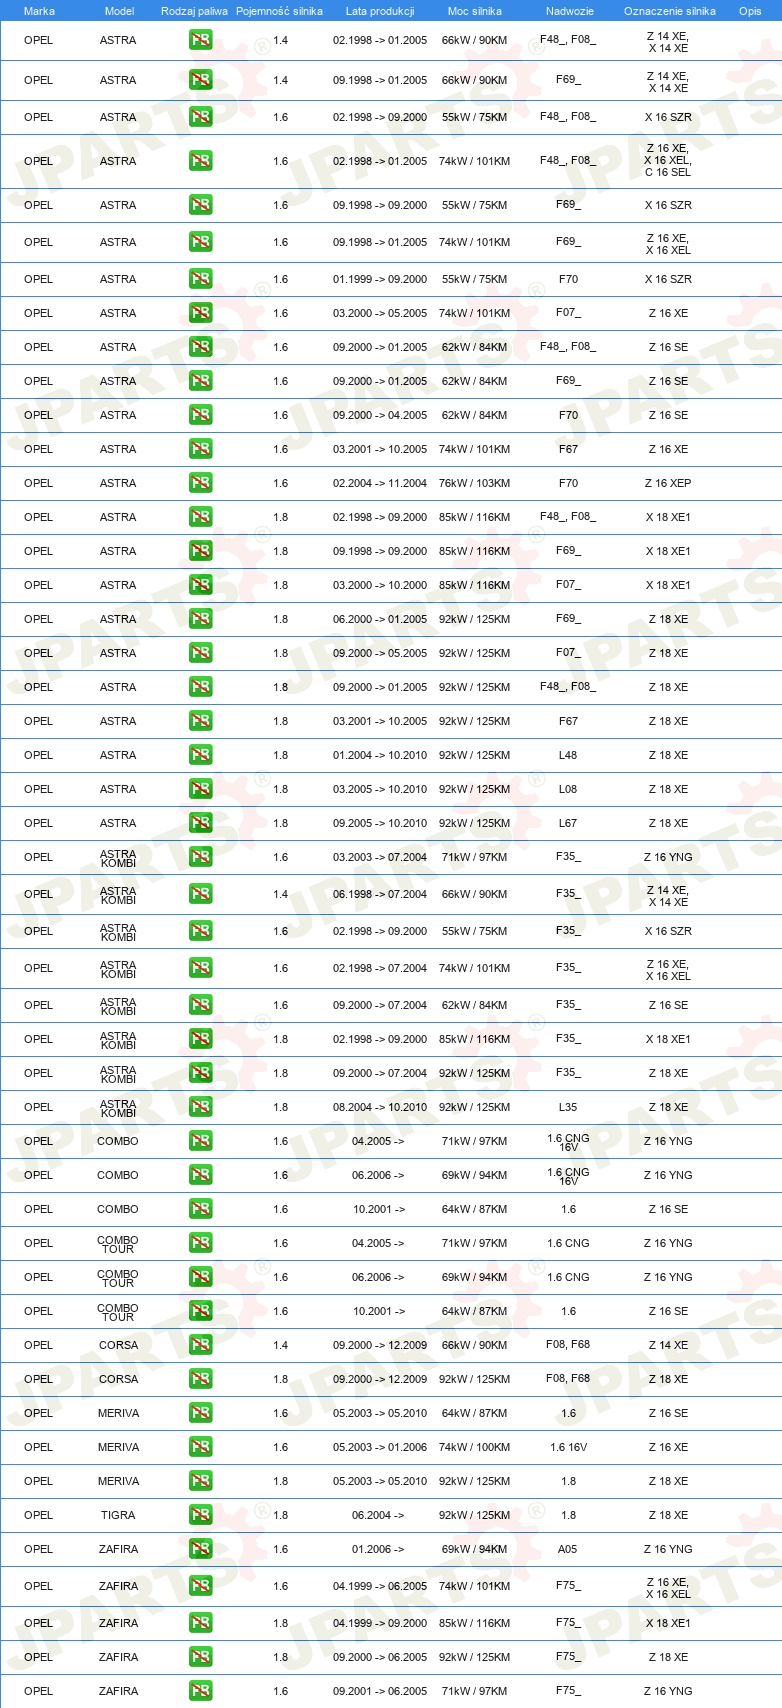Image resolution: width=782 pixels, height=1708 pixels.
Task: Click the Opis column header
Action: pyautogui.click(x=750, y=11)
